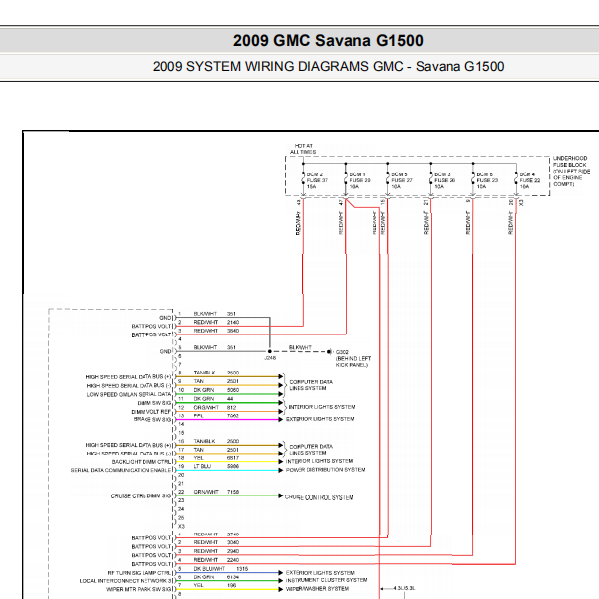Click wire label 'RED/WHT 3840' on pin 3
599x599 pixels.
(216, 331)
